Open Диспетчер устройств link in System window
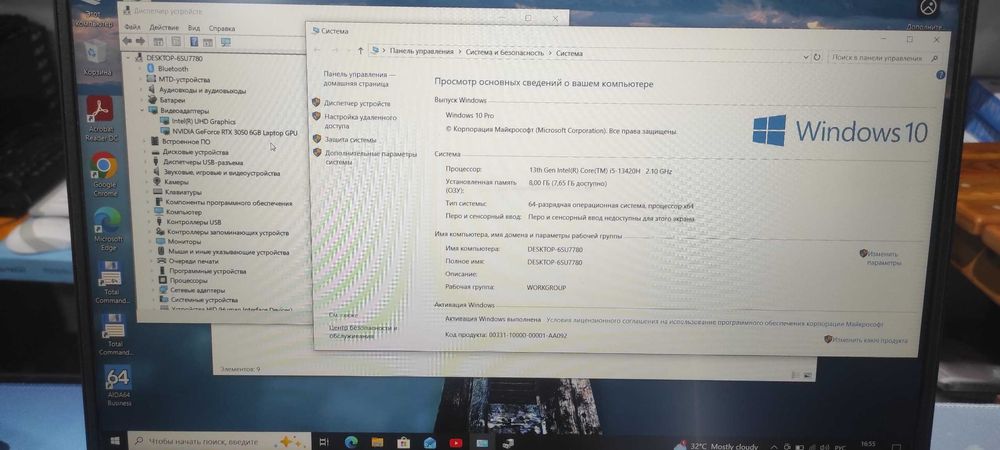 point(357,103)
